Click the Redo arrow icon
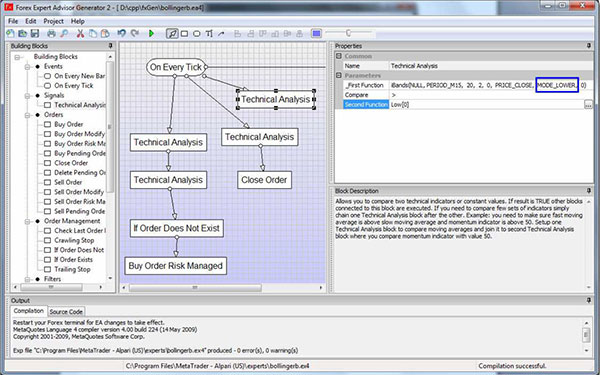 (x=135, y=34)
